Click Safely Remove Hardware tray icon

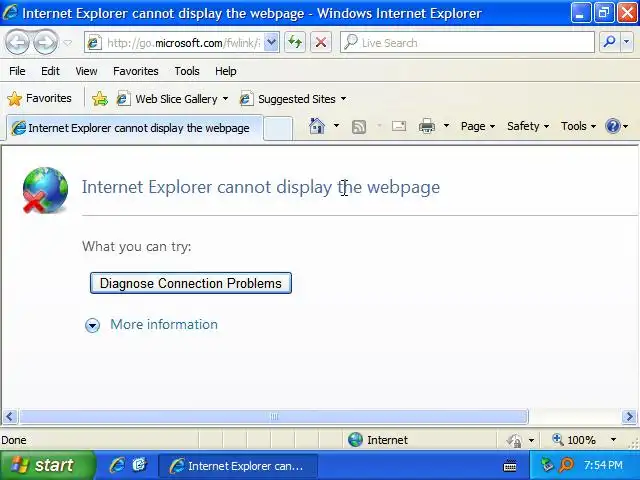[547, 465]
